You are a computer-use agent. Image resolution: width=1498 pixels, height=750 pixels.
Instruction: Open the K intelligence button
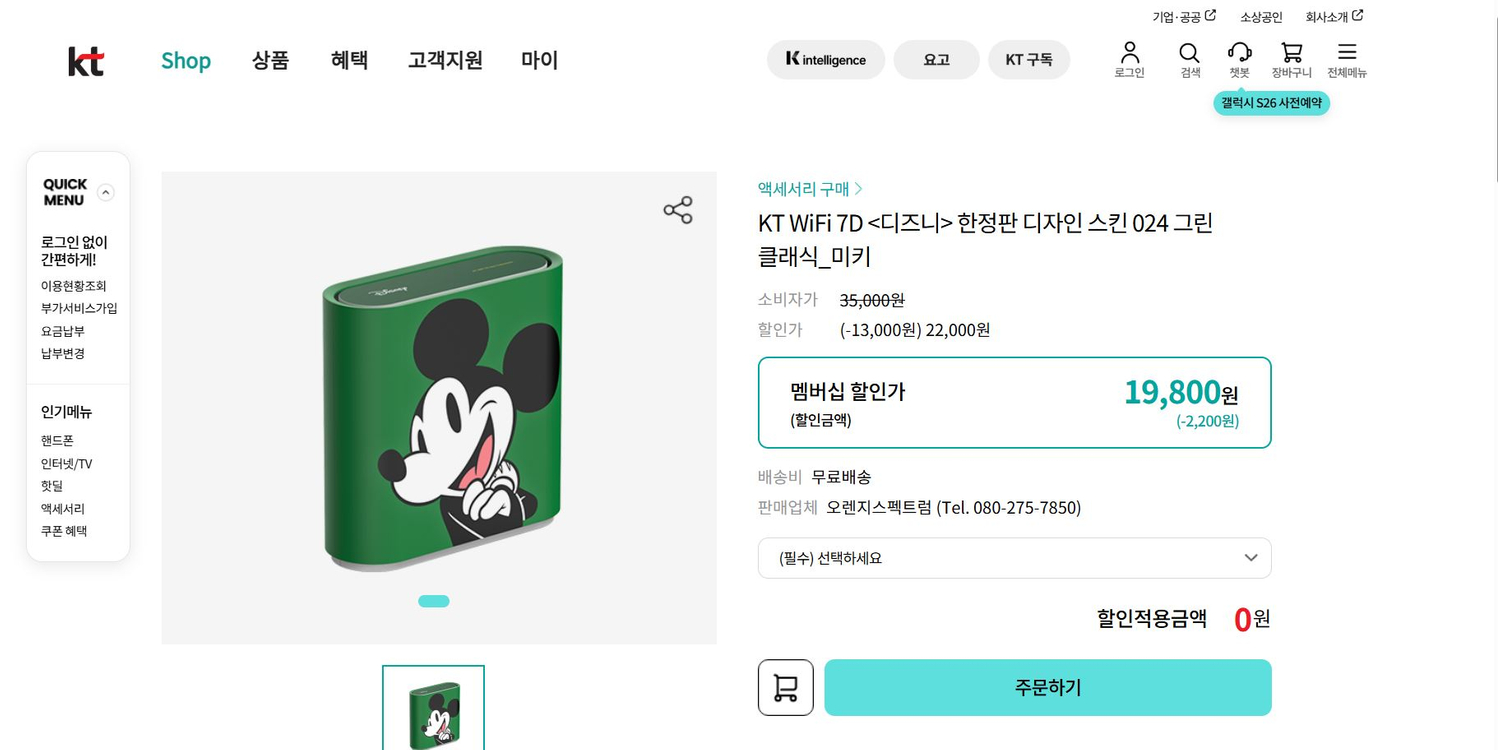(825, 59)
